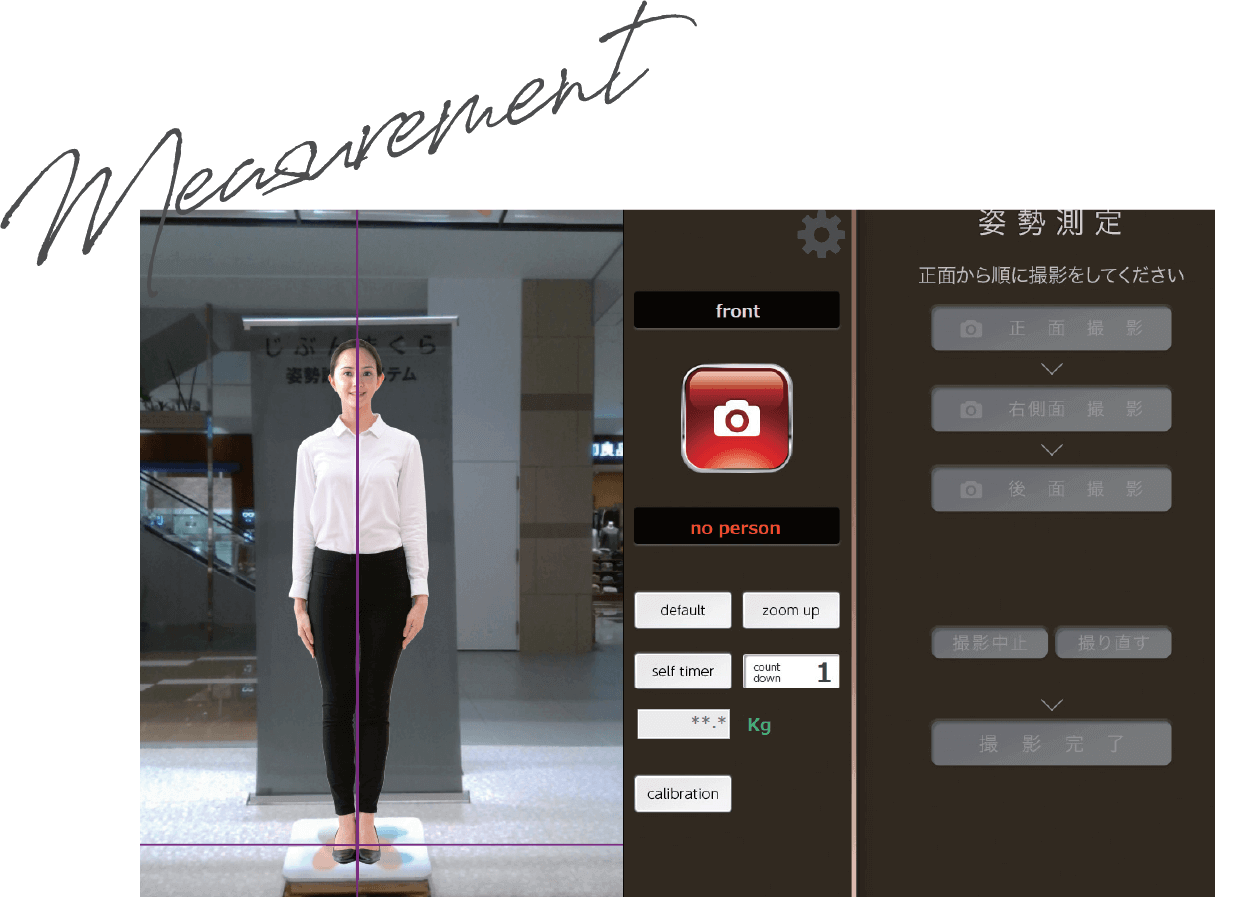Click the 'default' view button
Image resolution: width=1236 pixels, height=918 pixels.
click(x=683, y=610)
